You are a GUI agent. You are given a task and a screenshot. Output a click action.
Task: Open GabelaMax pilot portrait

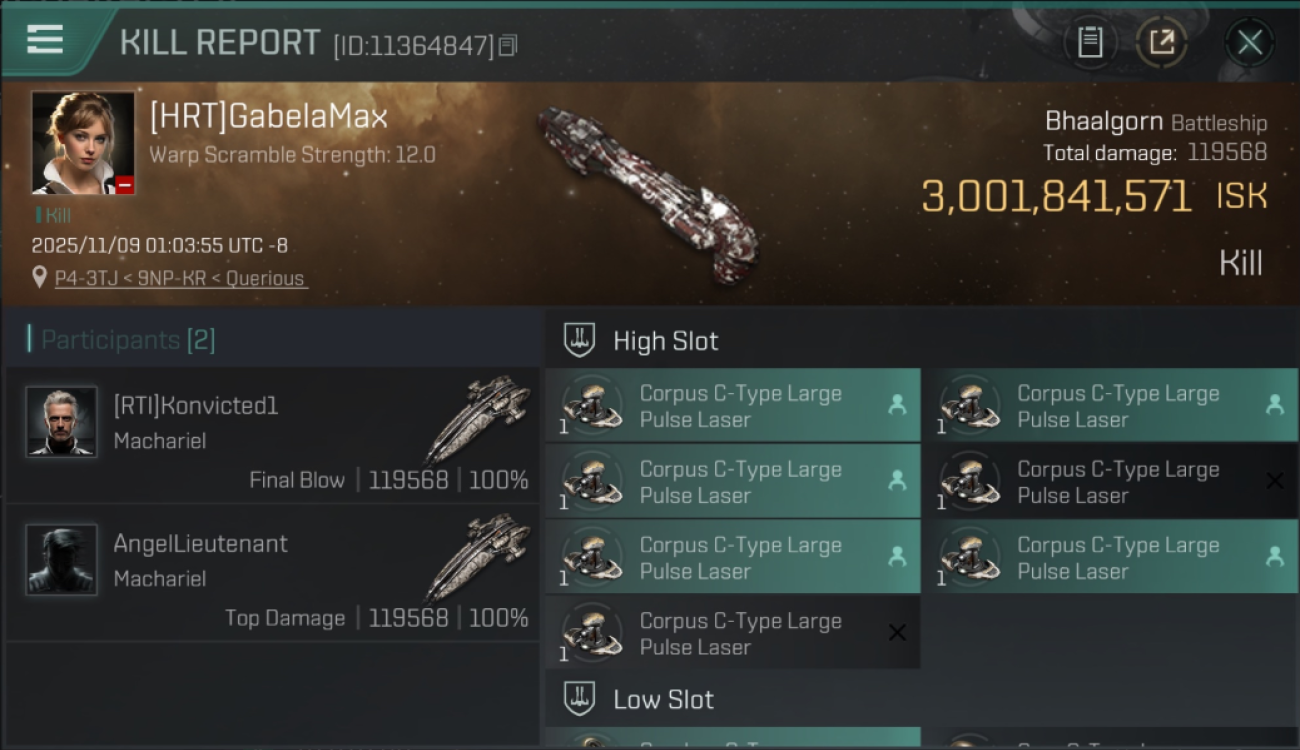point(83,143)
